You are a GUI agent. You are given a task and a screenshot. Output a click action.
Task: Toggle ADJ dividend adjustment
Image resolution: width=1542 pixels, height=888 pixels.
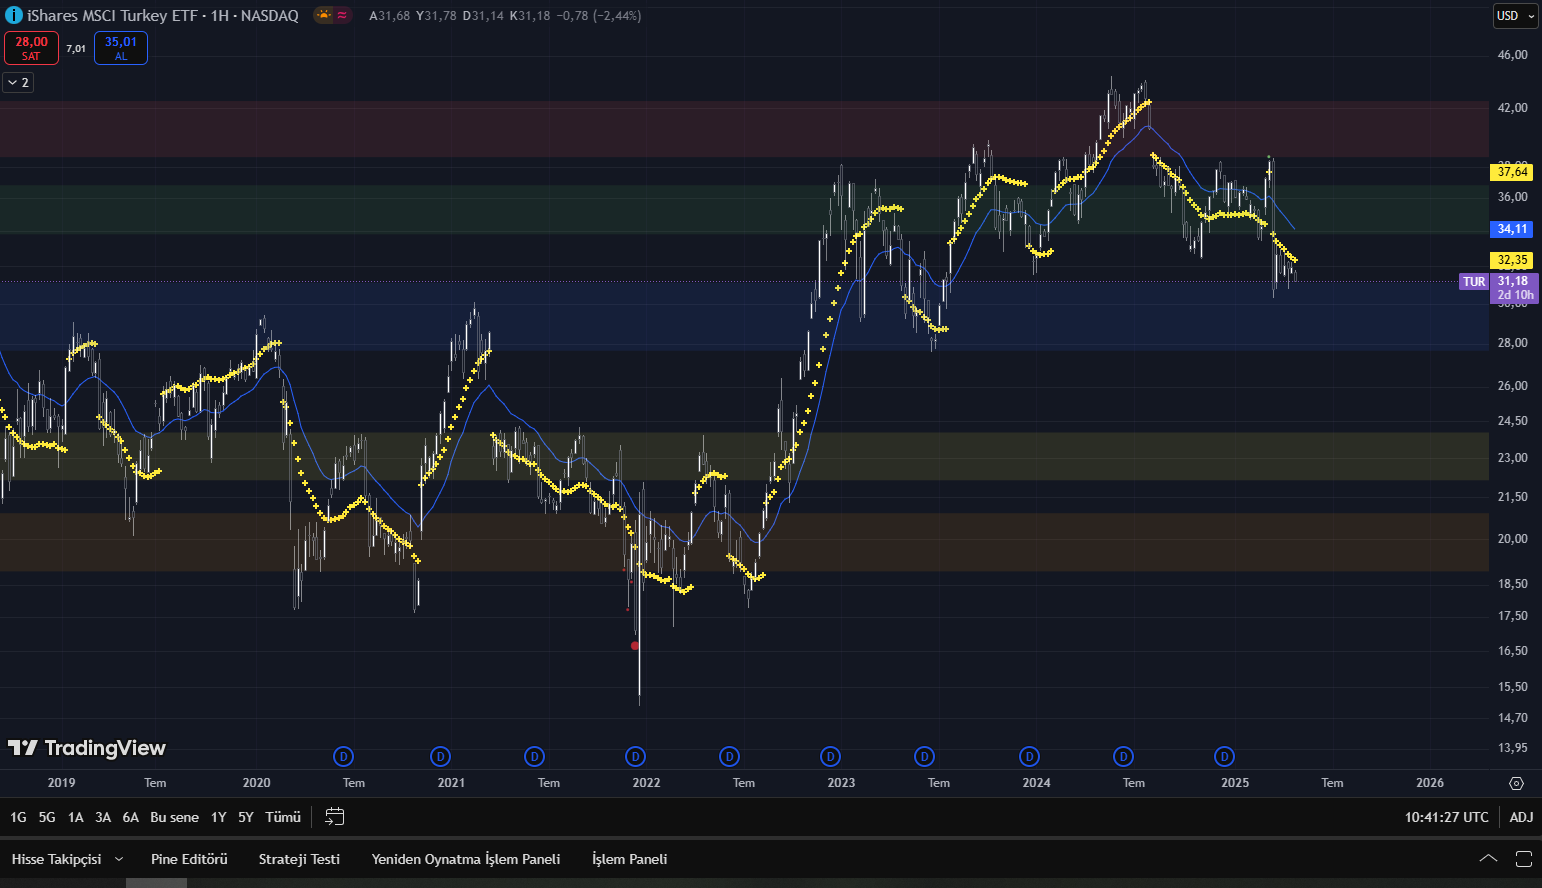pos(1521,817)
